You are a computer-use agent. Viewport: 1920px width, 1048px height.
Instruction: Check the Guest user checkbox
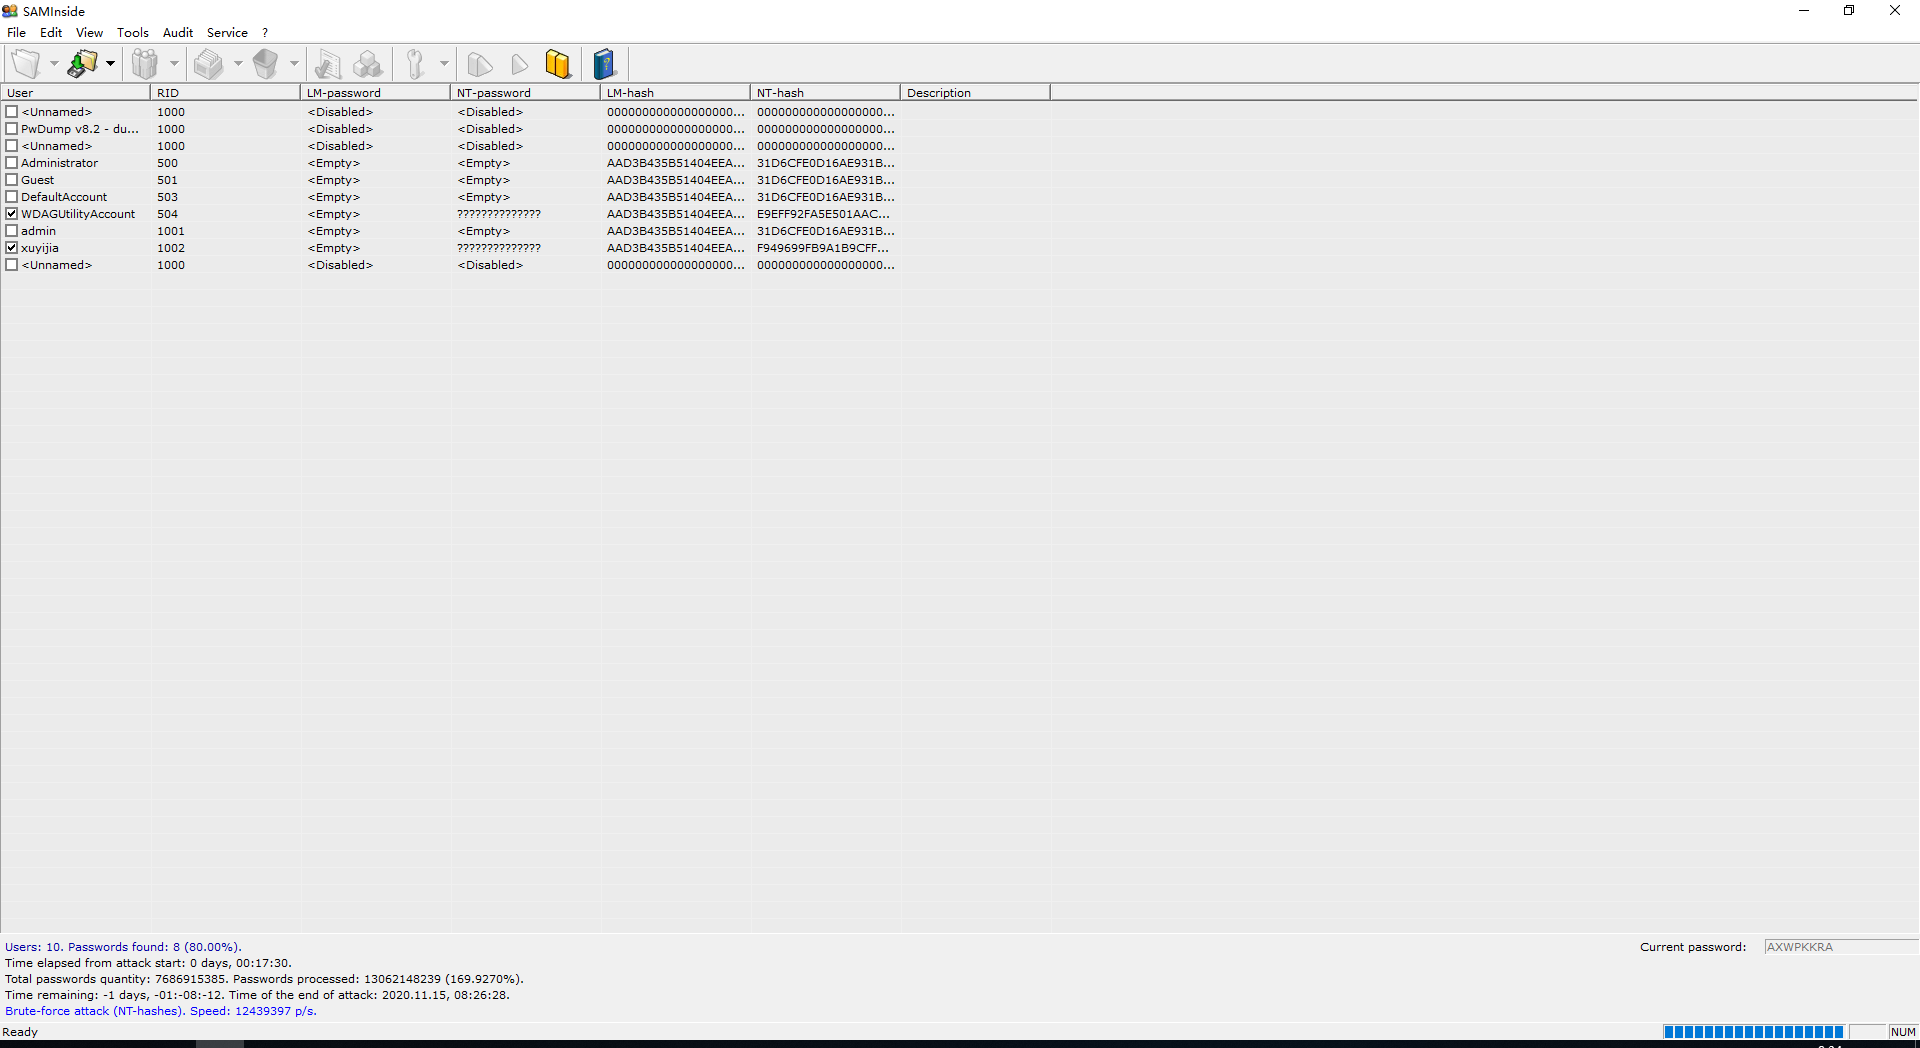(x=12, y=180)
